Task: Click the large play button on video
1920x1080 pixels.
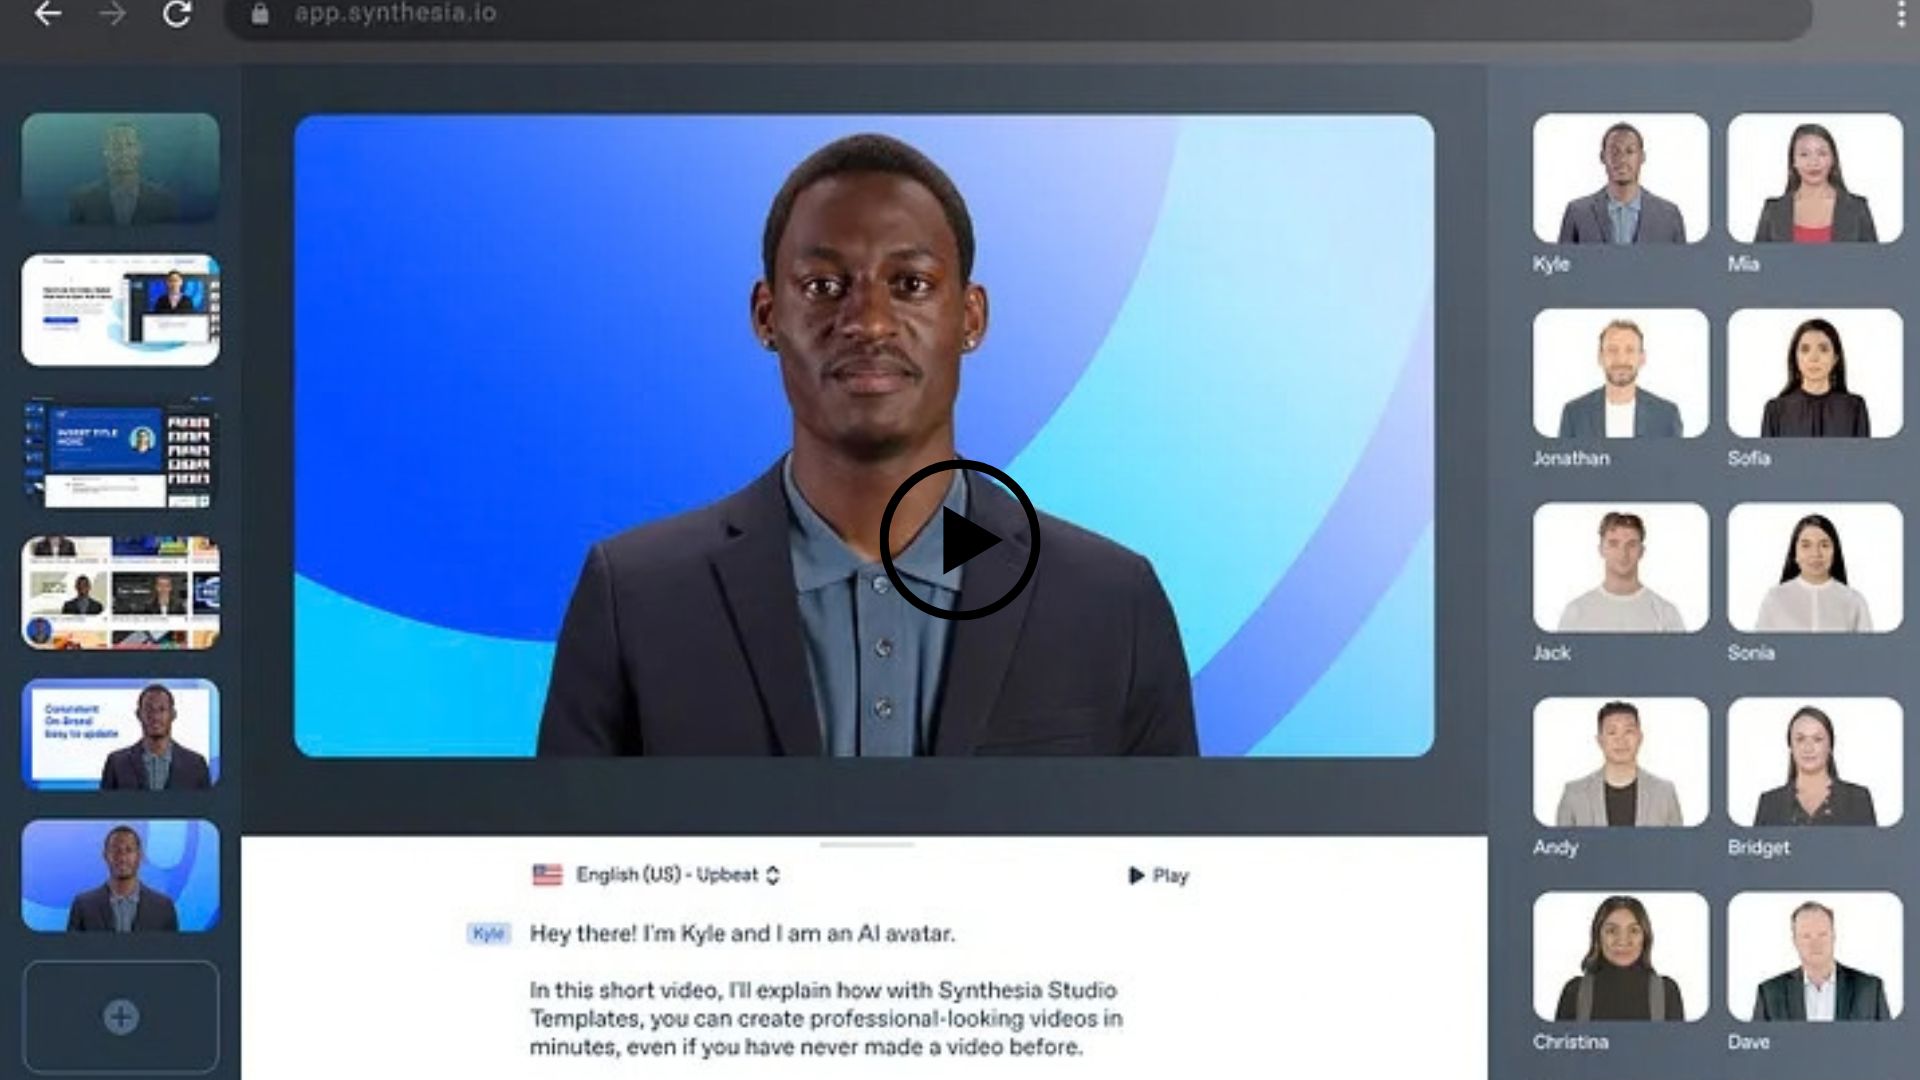Action: (x=960, y=540)
